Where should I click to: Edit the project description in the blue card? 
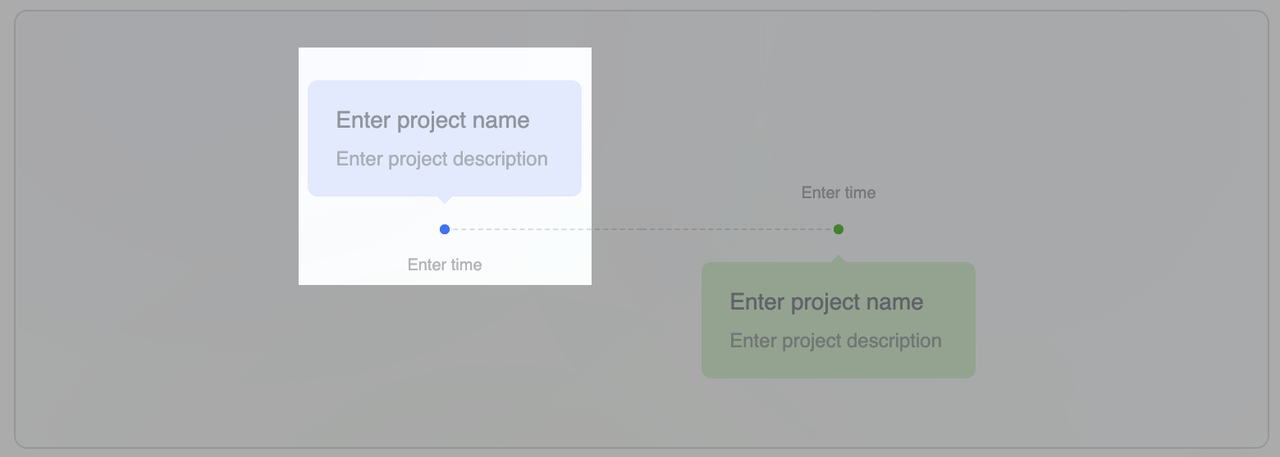click(441, 159)
